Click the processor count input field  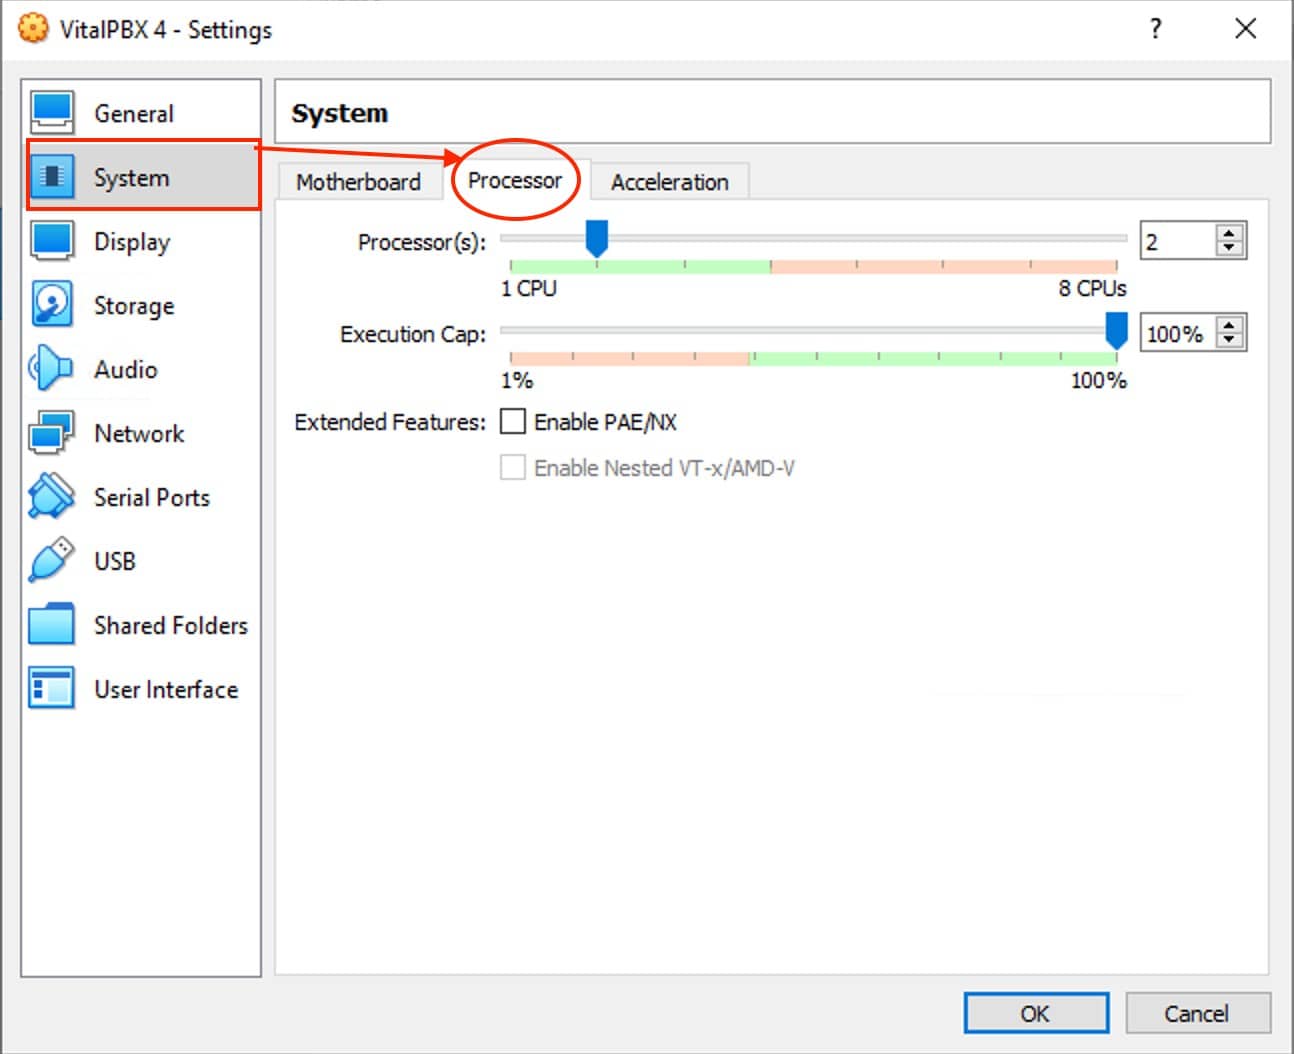click(1178, 241)
